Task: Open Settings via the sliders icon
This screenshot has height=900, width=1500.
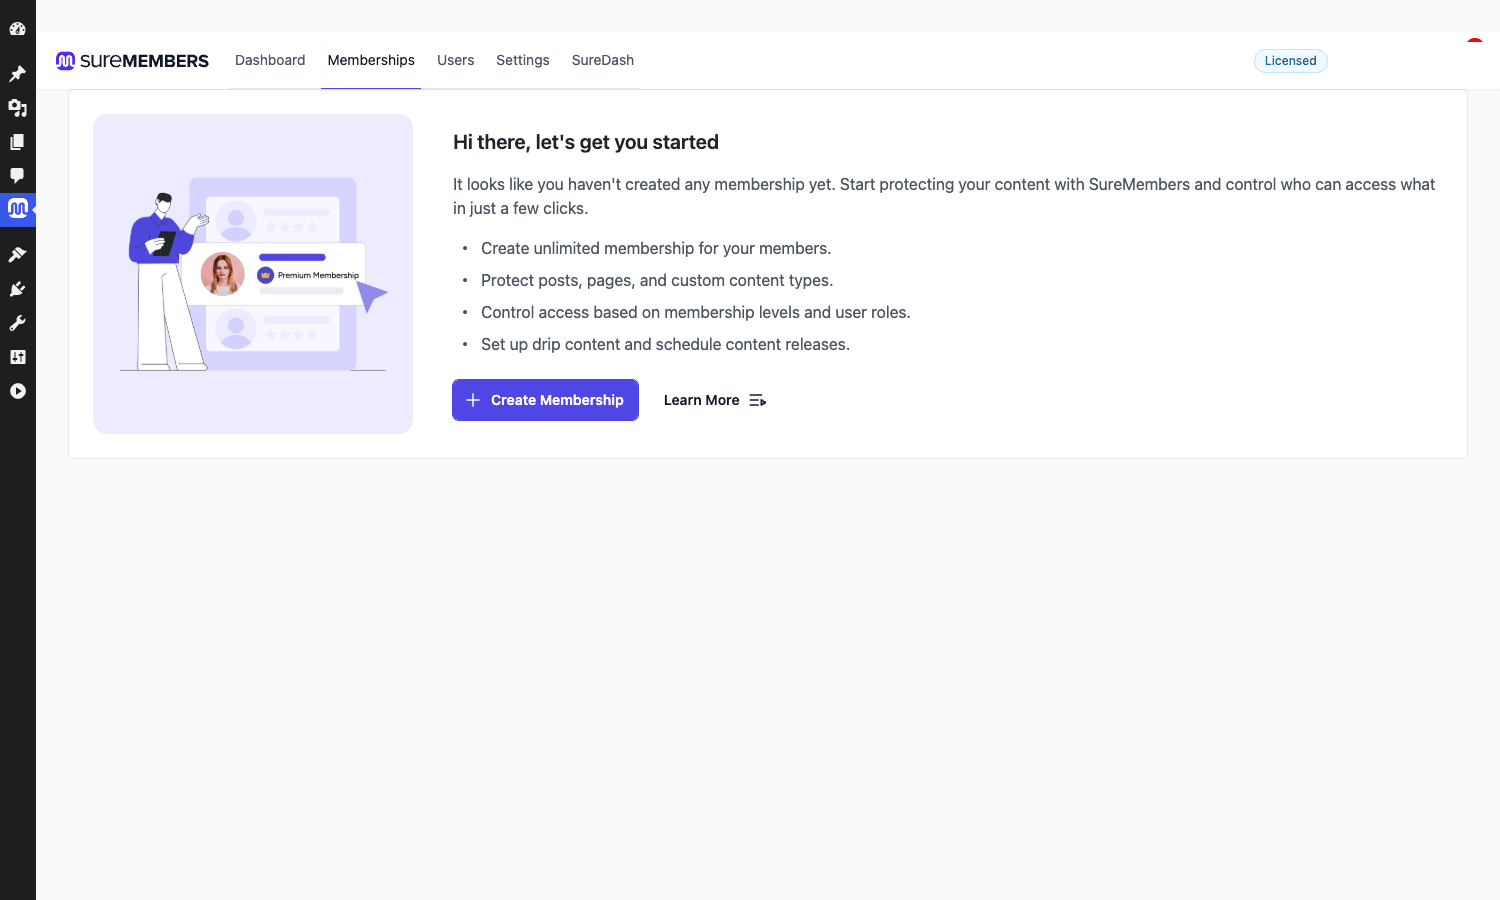Action: point(17,357)
